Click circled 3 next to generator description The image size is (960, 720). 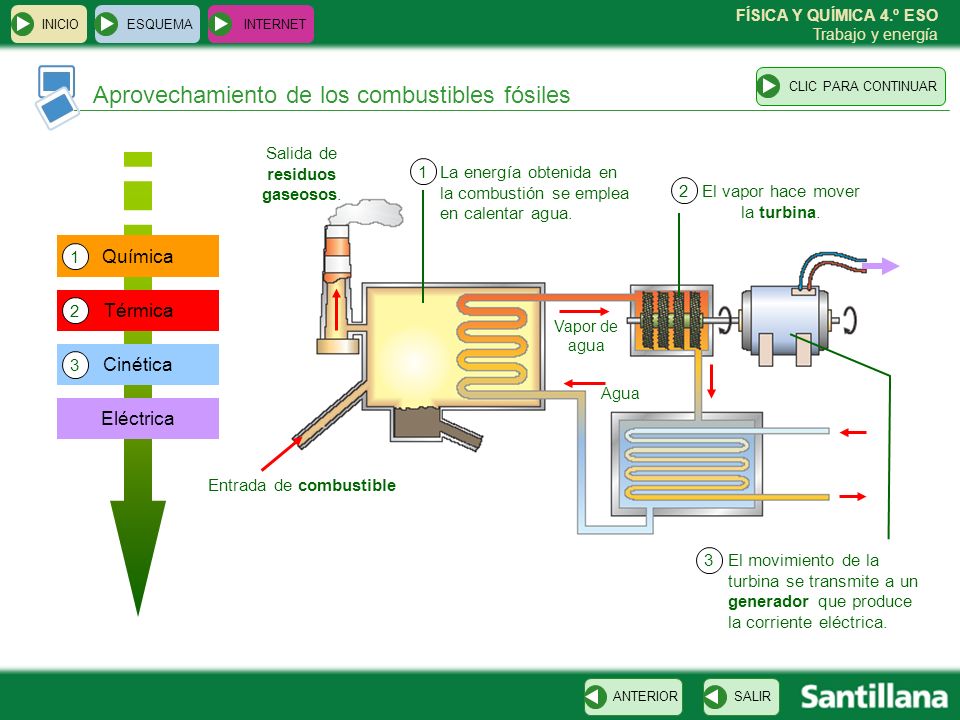(709, 560)
